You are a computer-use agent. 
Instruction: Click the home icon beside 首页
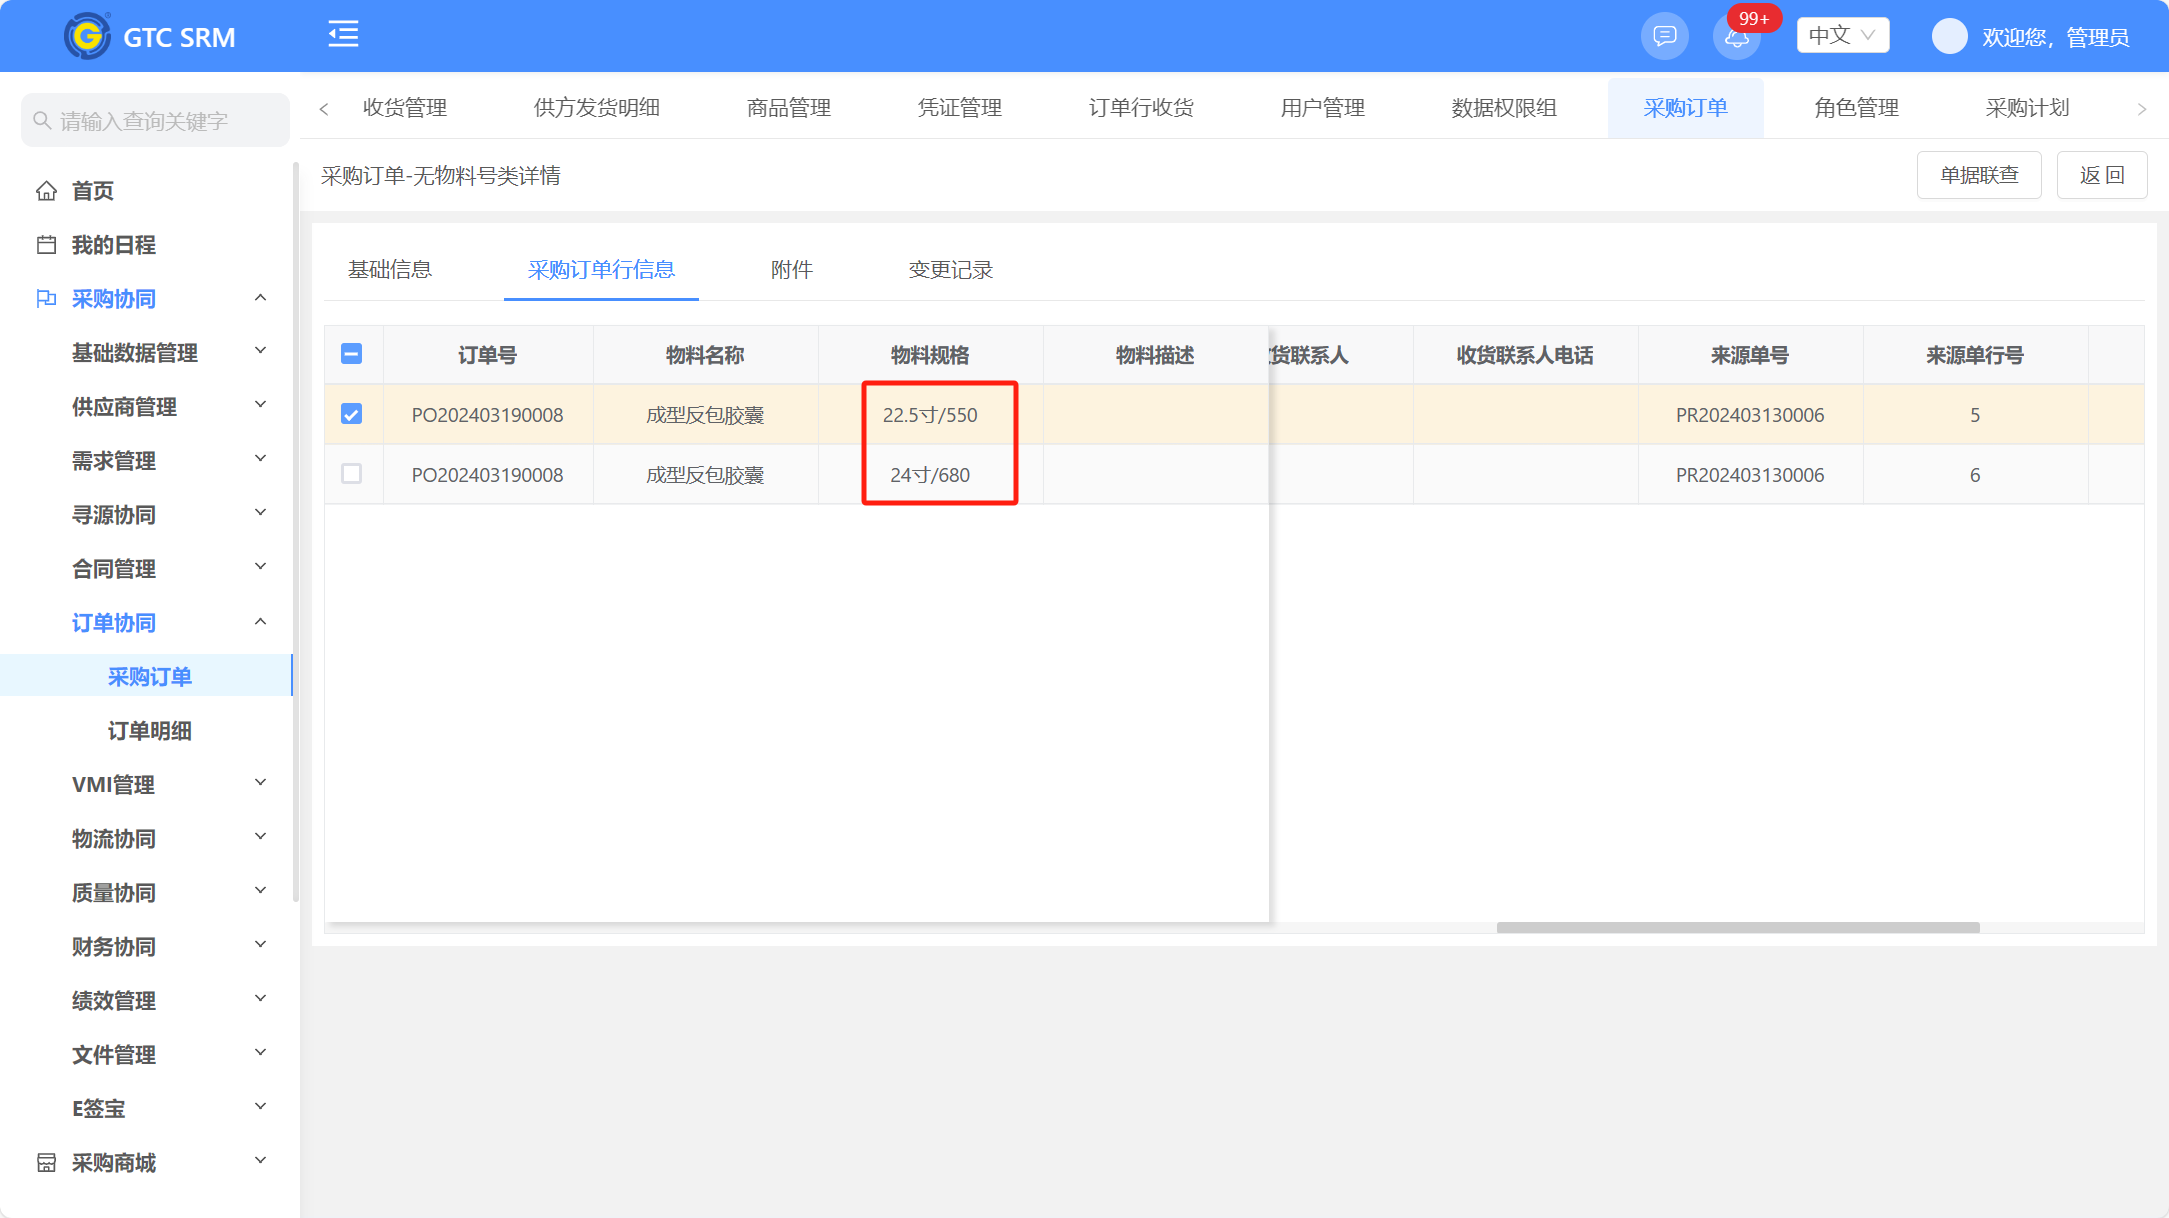46,190
